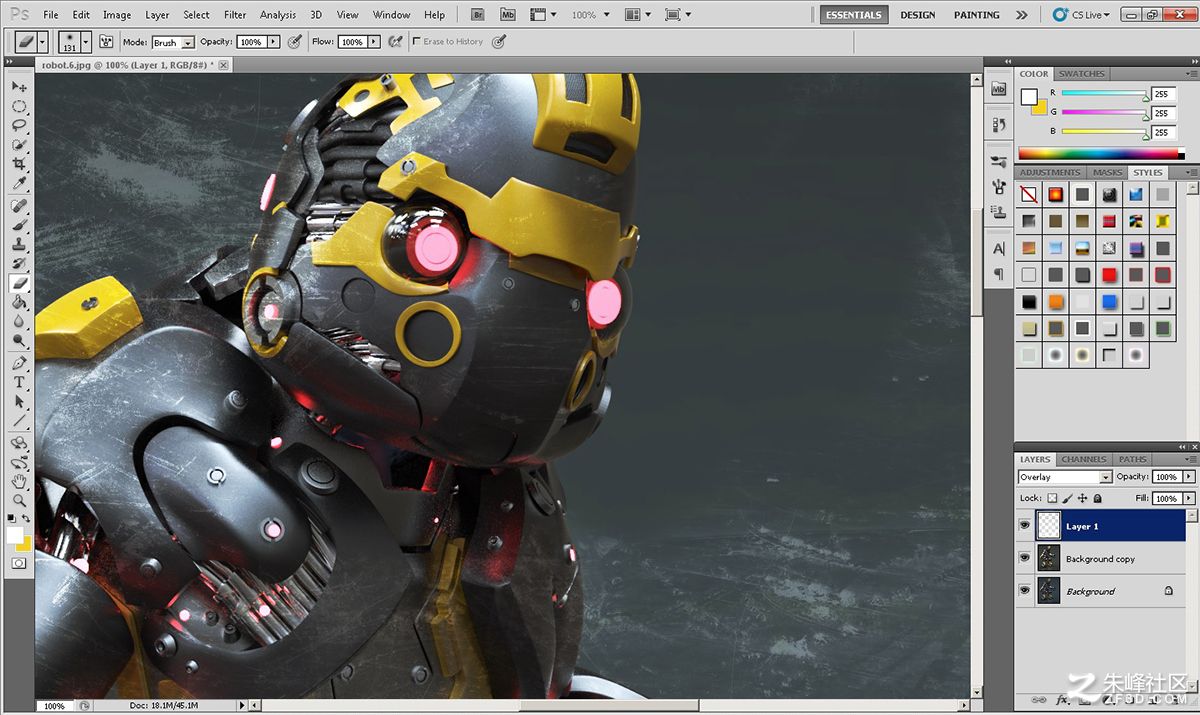Image resolution: width=1200 pixels, height=715 pixels.
Task: Select the Crop tool
Action: tap(19, 164)
